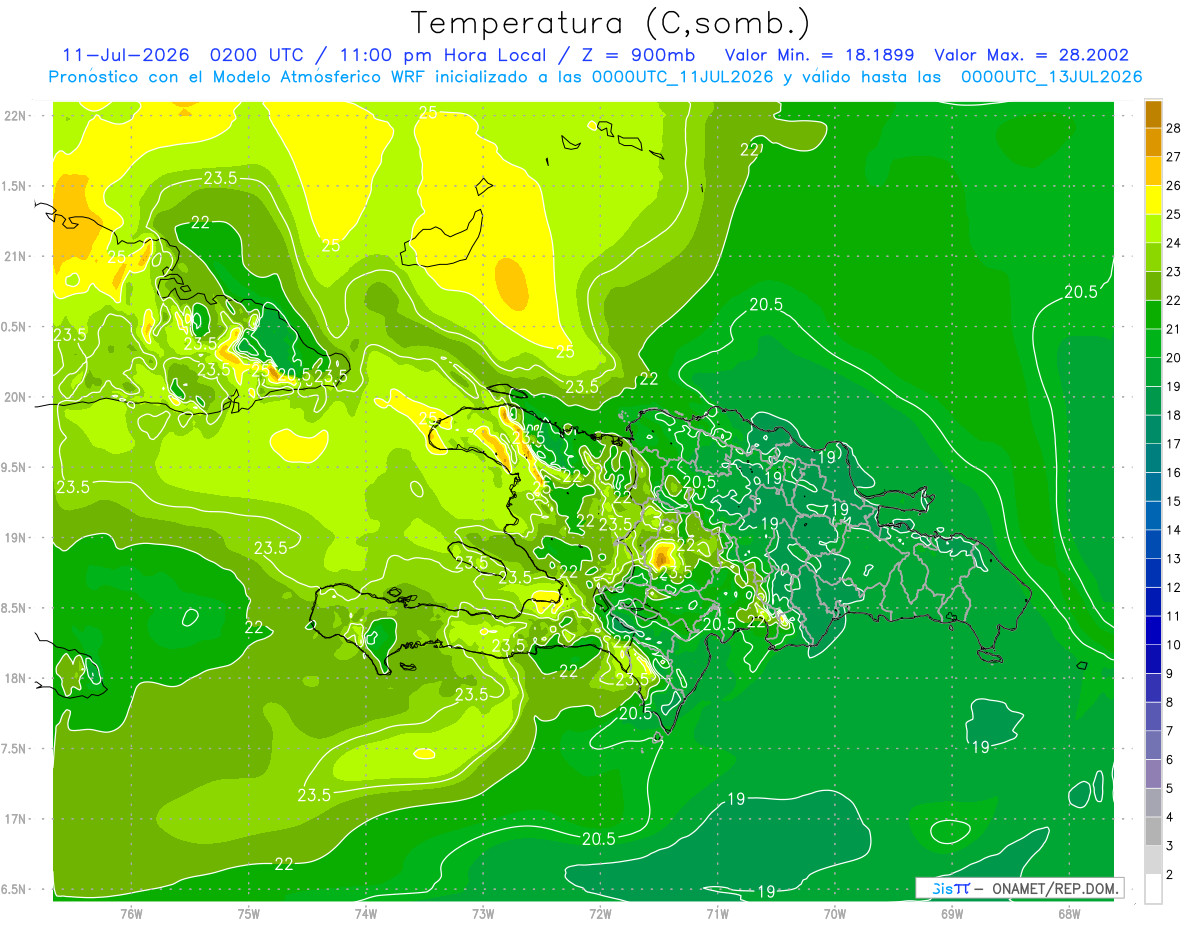
Task: Click the 70W longitude axis label
Action: tap(835, 912)
